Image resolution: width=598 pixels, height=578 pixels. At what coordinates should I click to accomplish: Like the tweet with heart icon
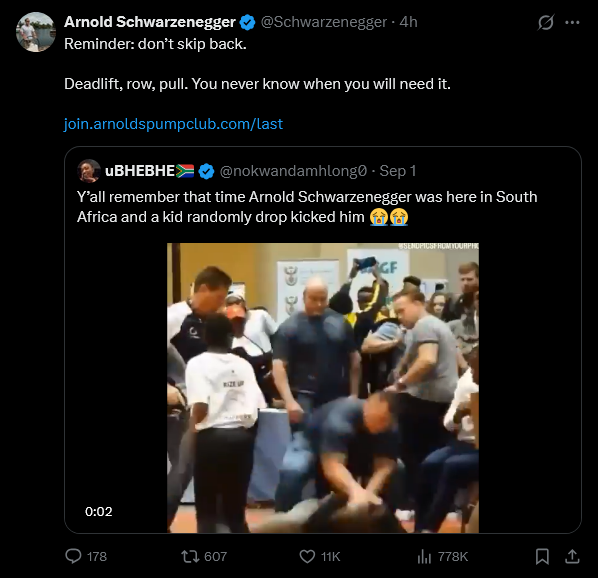tap(307, 556)
